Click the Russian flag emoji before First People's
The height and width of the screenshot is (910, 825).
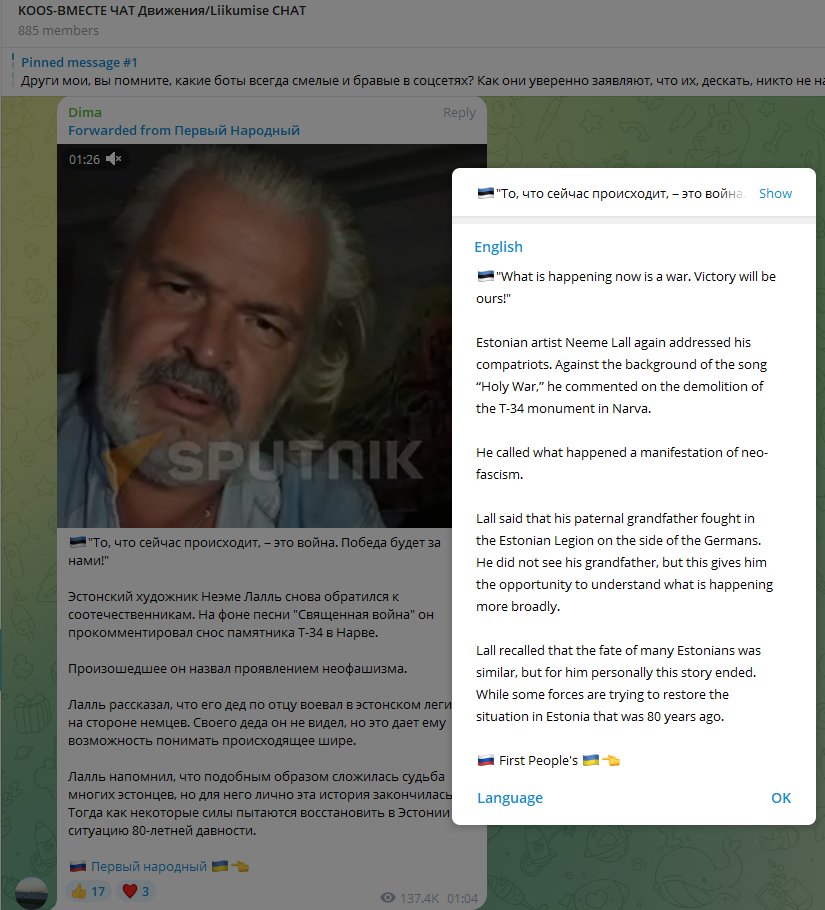tap(485, 760)
